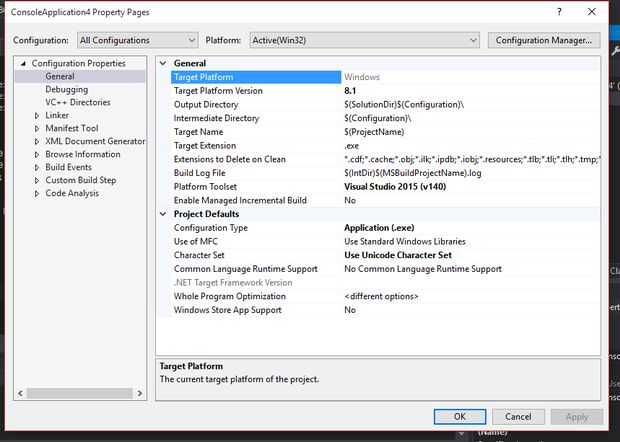Open the VC++ Directories page
620x442 pixels.
78,102
